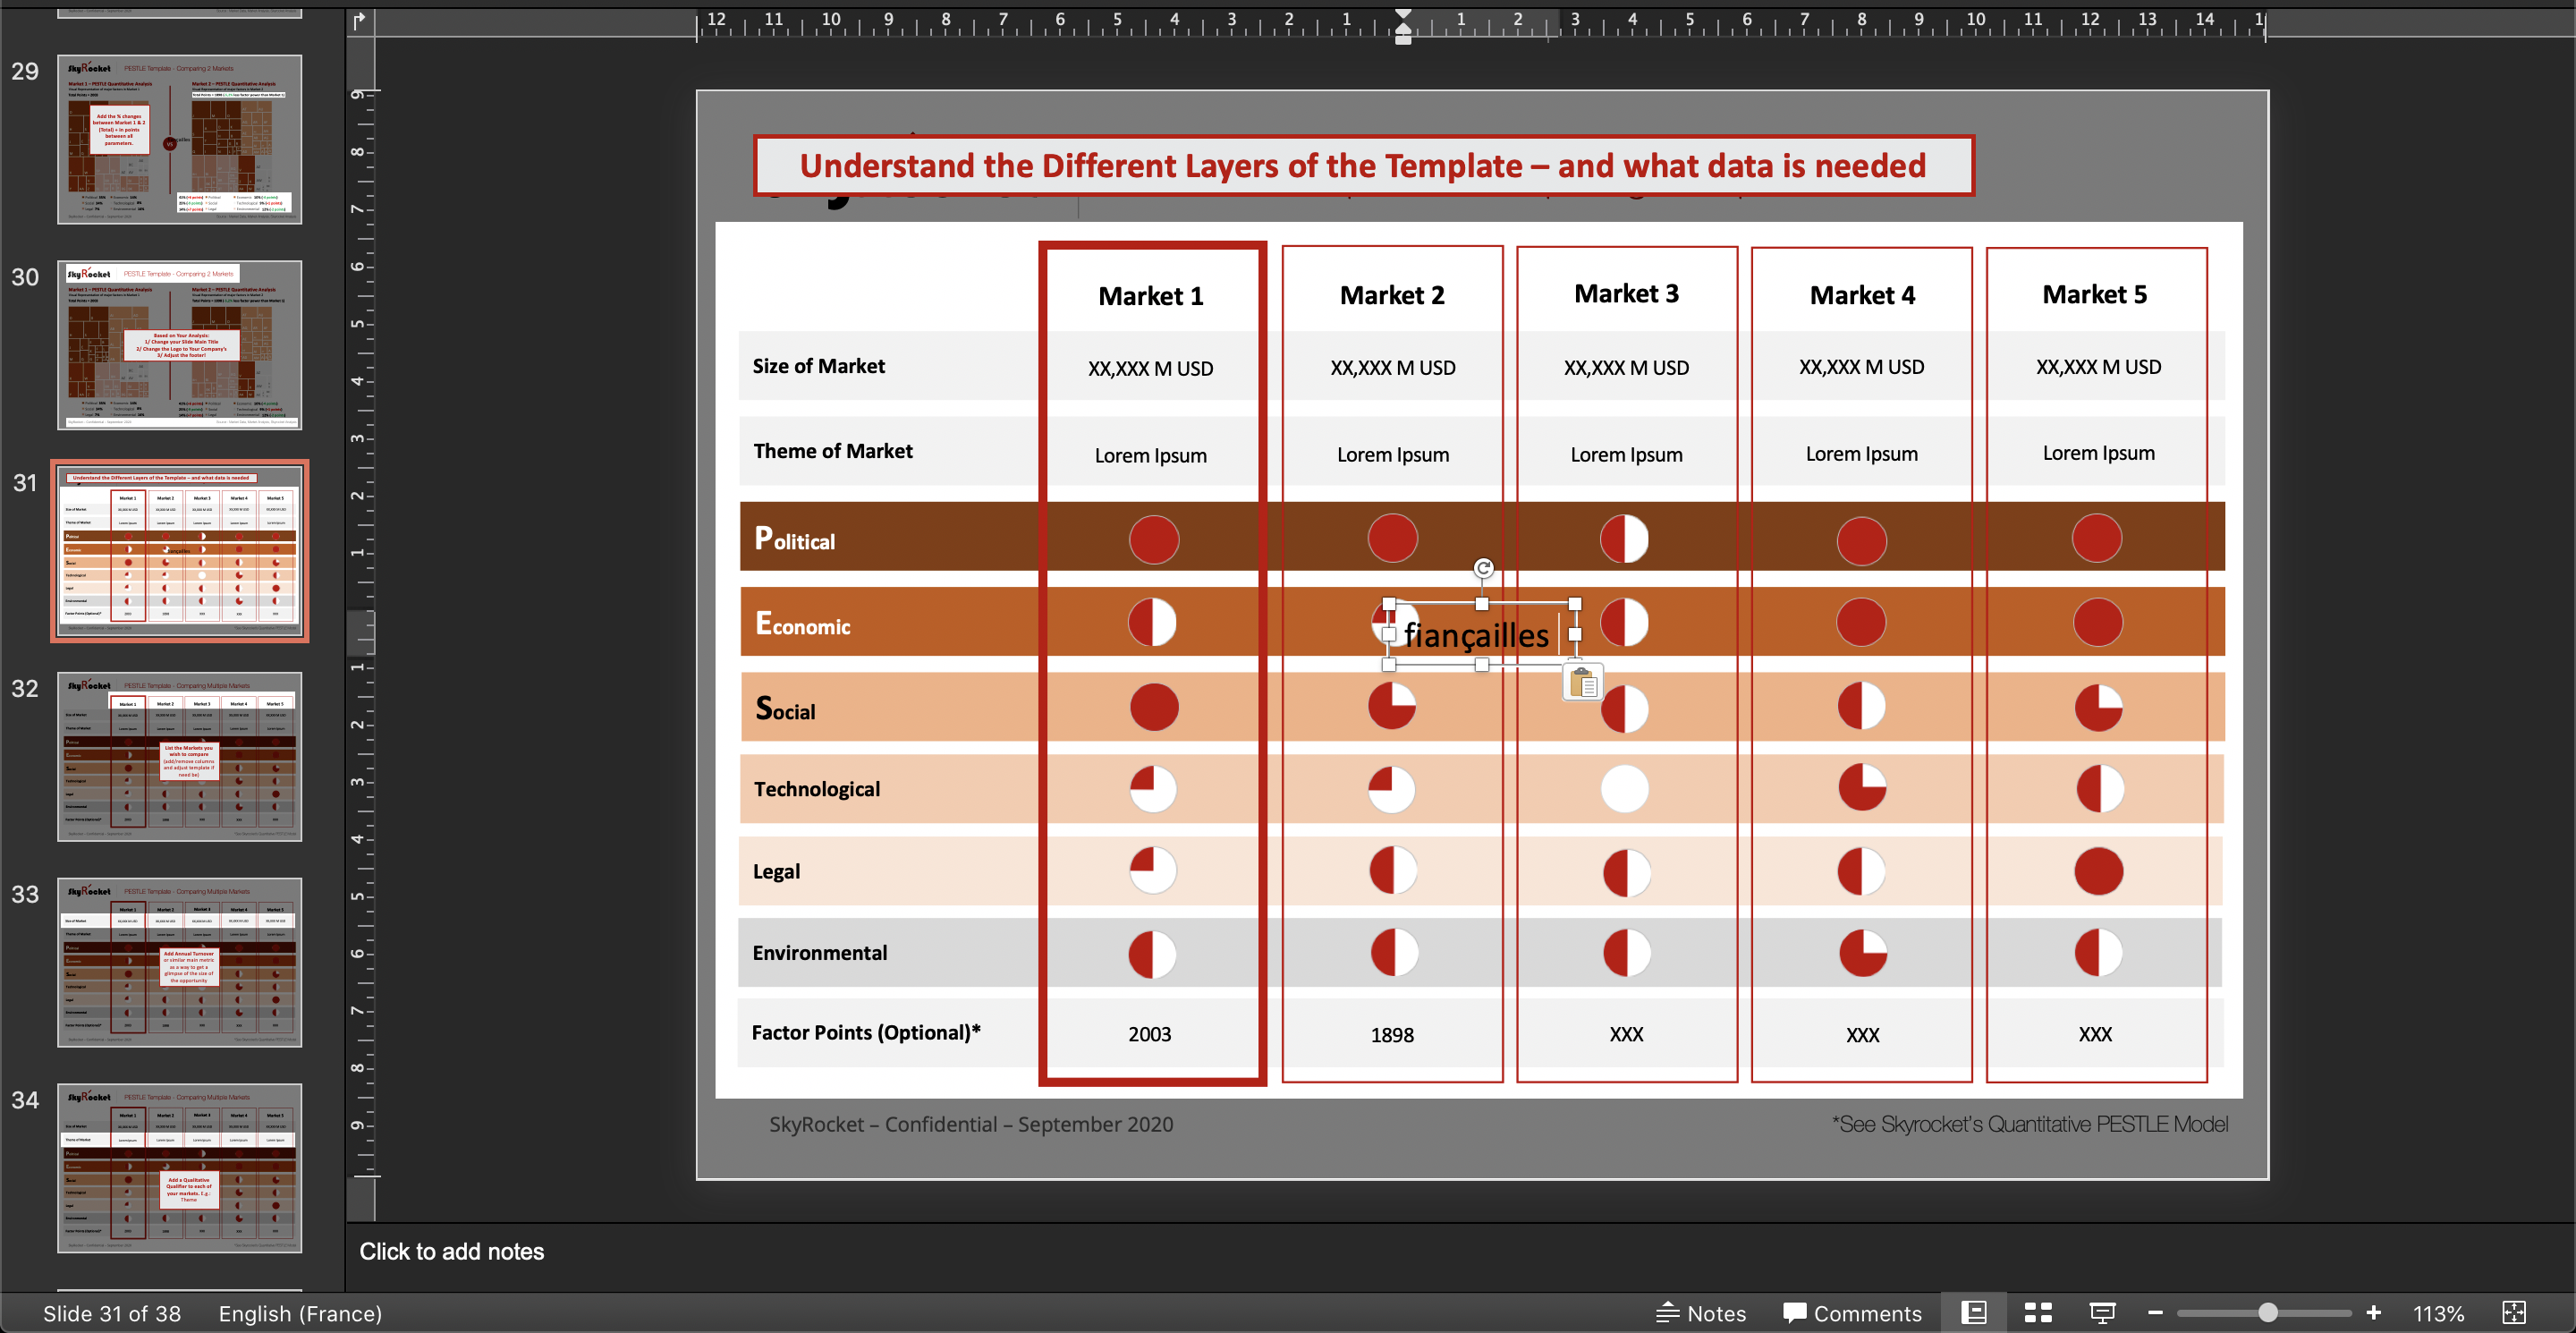Click the Political row label
This screenshot has width=2576, height=1333.
coord(795,539)
